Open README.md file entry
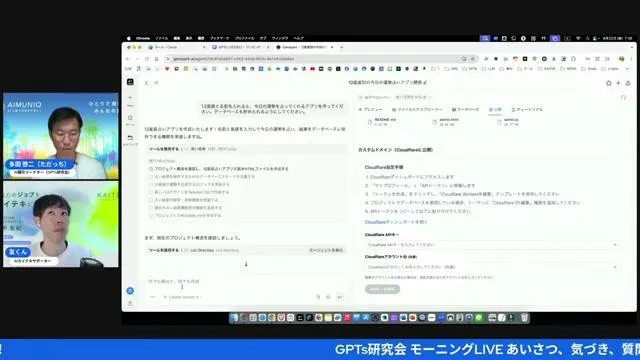This screenshot has width=640, height=360. 382,122
